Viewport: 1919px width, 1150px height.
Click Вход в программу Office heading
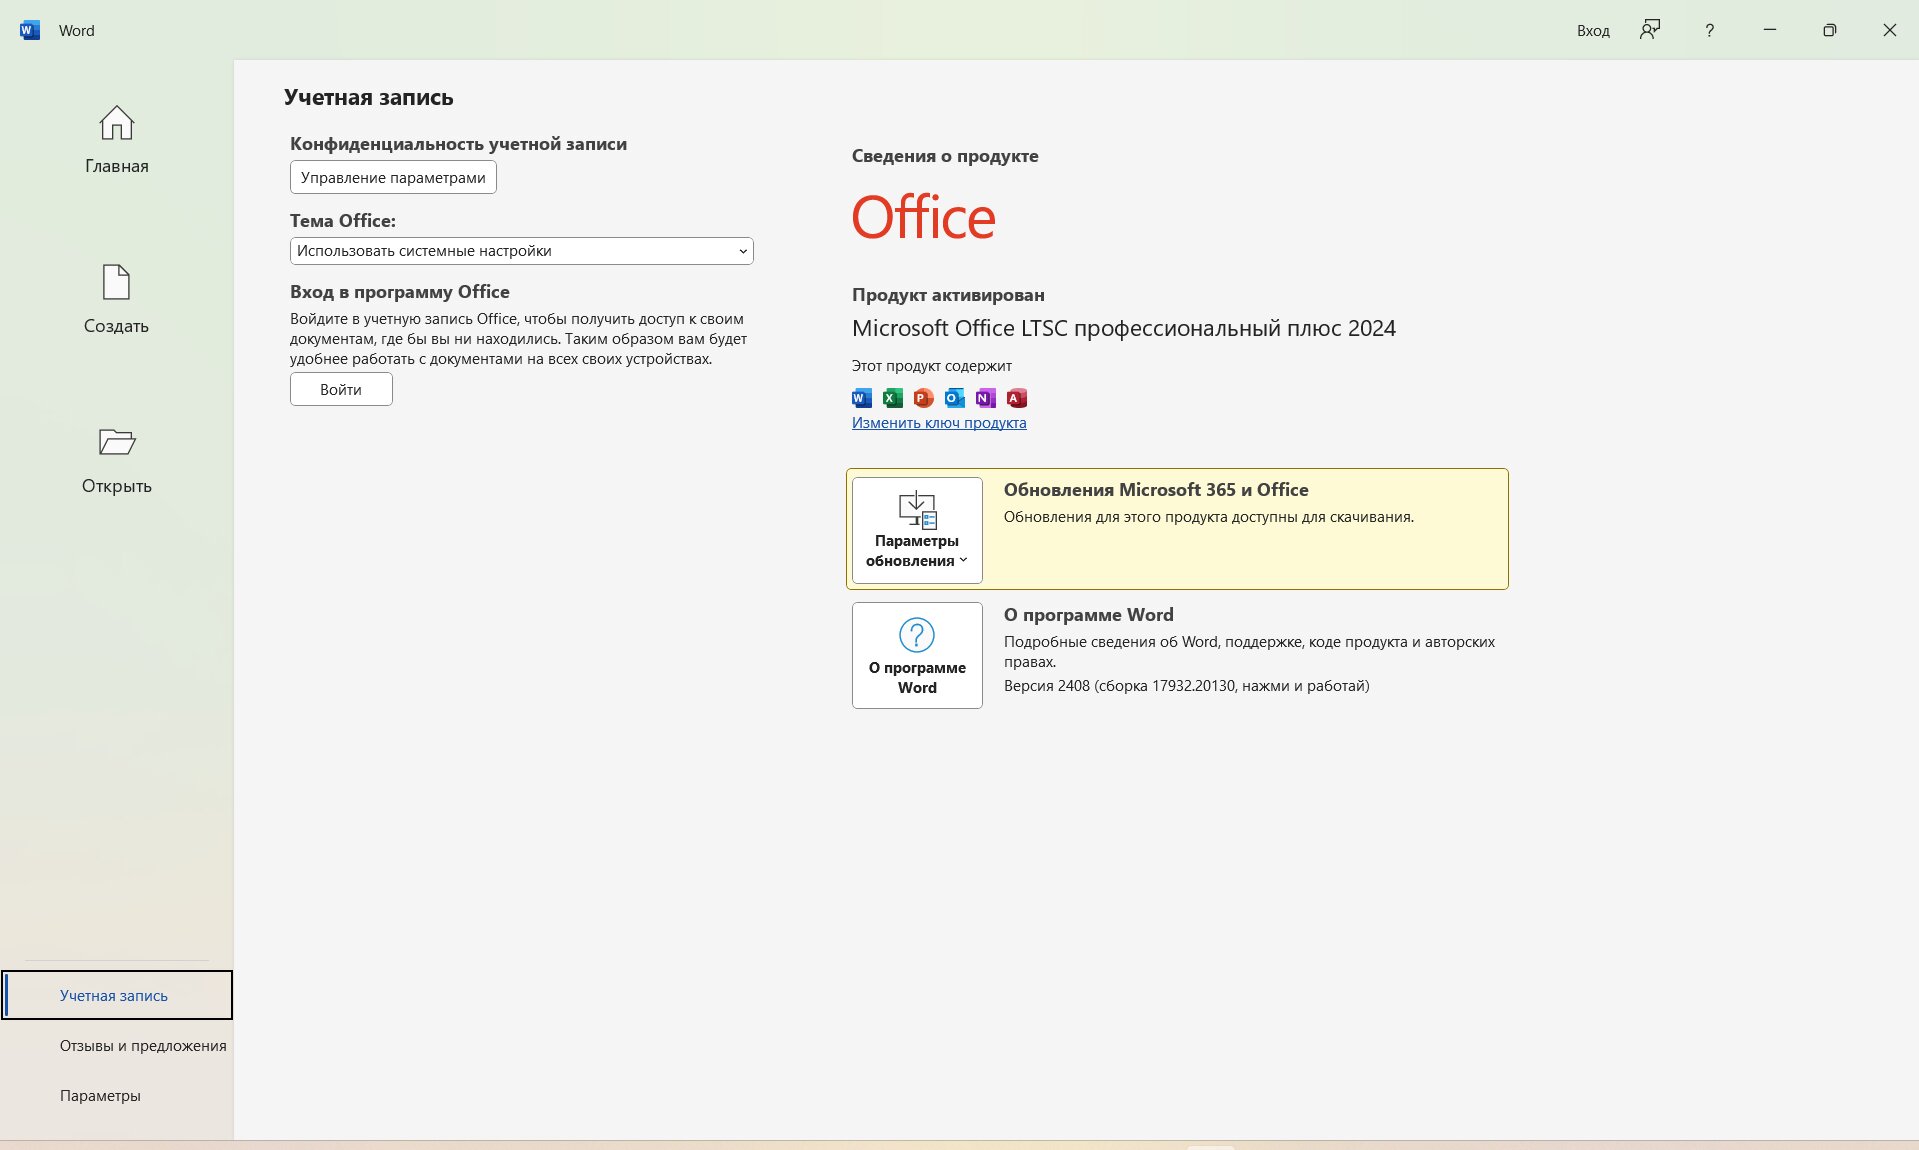pos(400,292)
